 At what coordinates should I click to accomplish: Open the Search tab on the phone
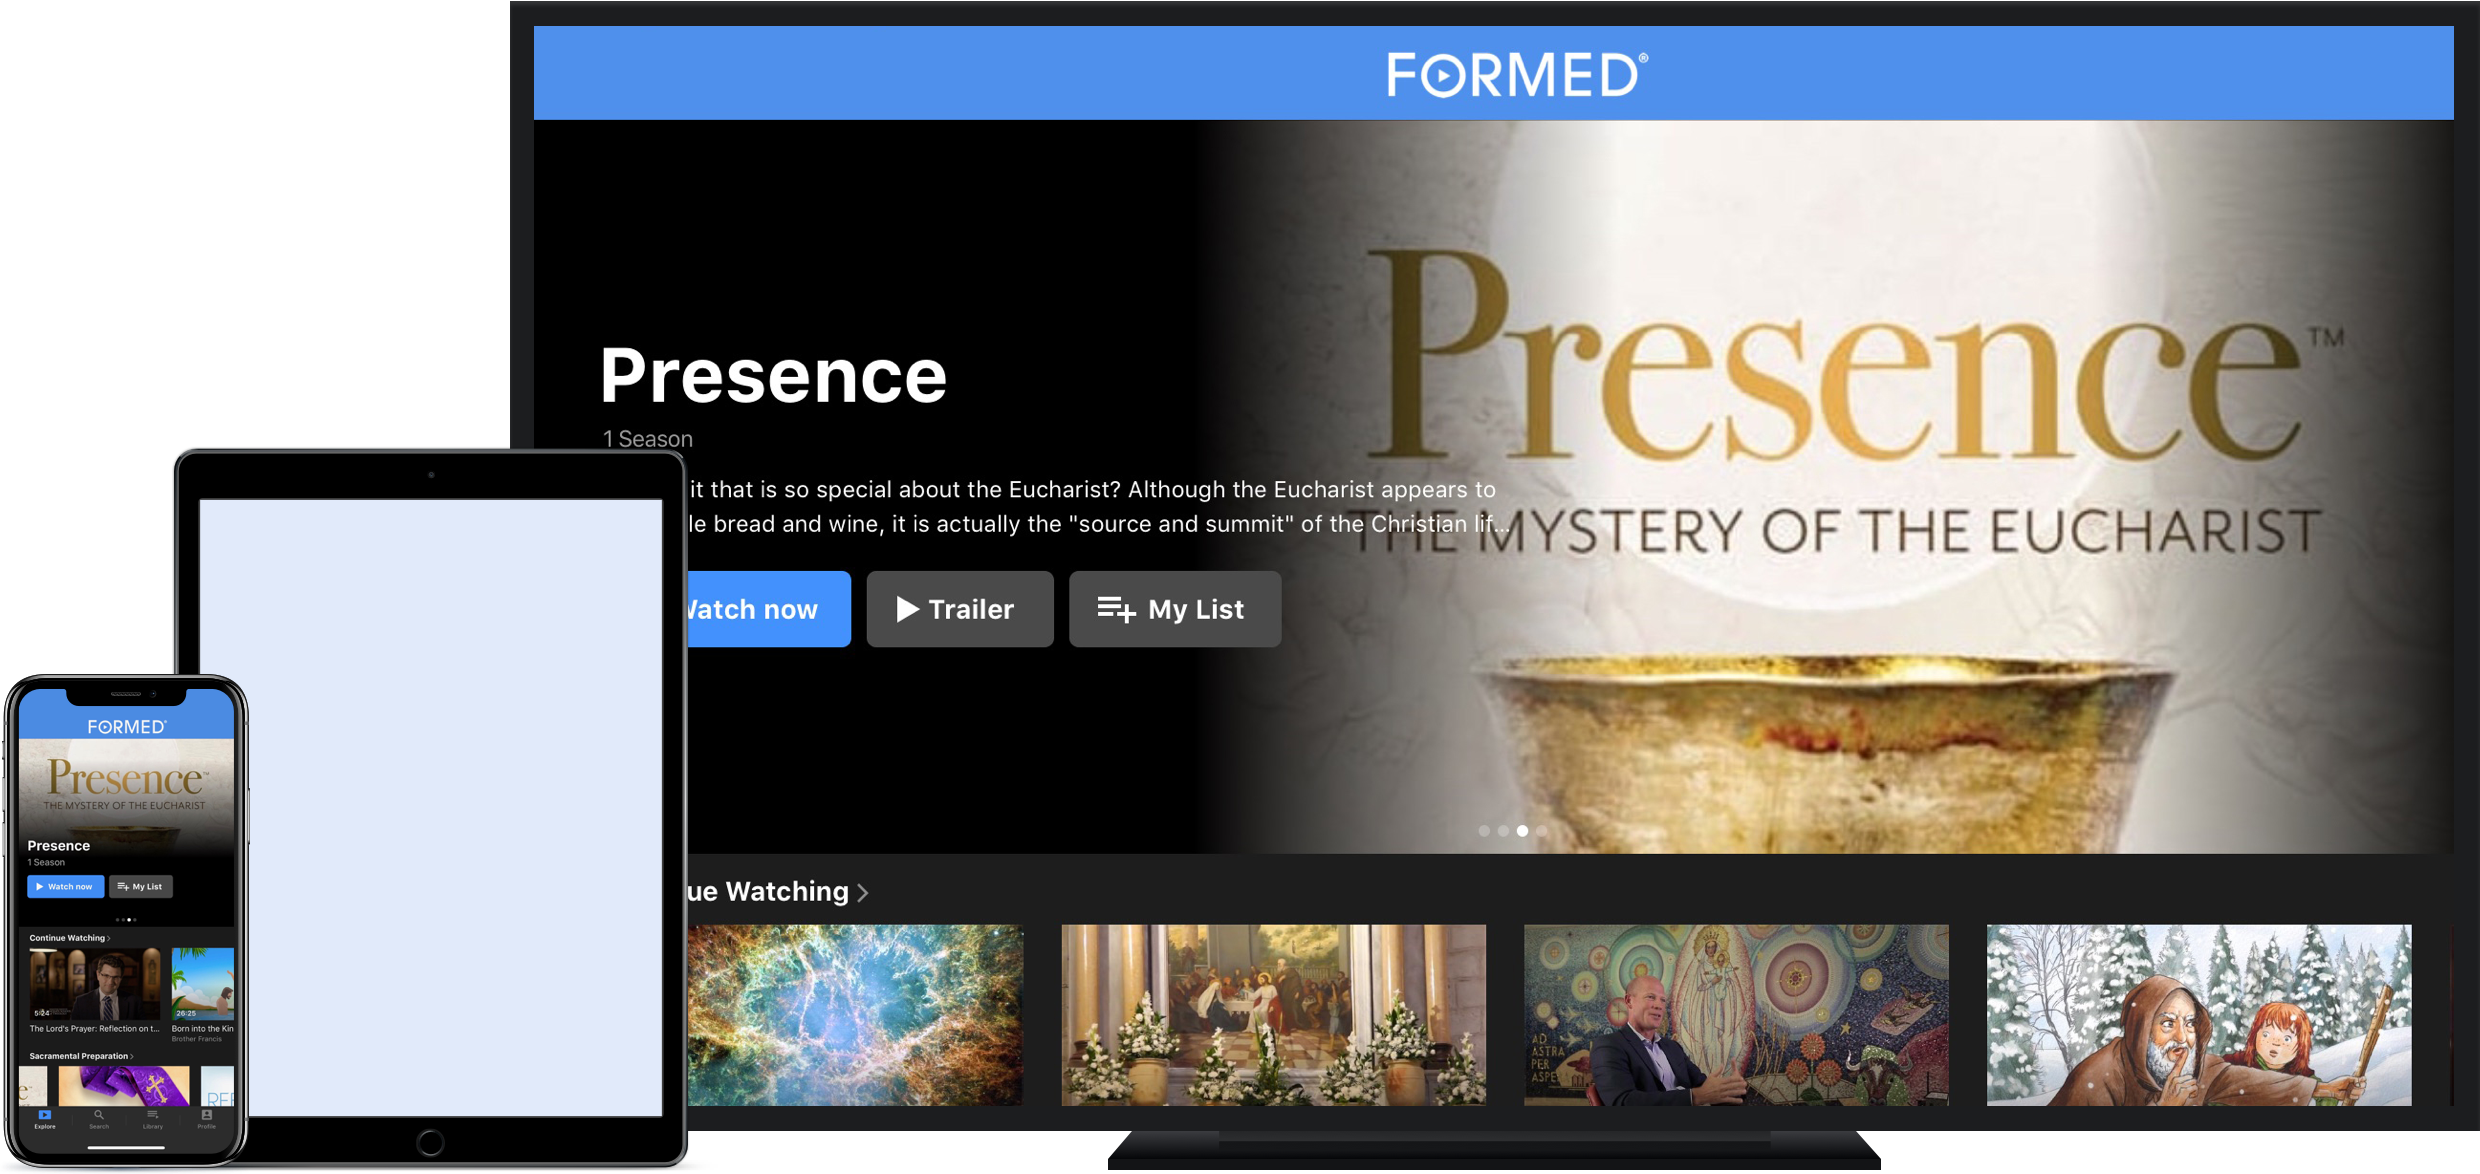tap(99, 1119)
